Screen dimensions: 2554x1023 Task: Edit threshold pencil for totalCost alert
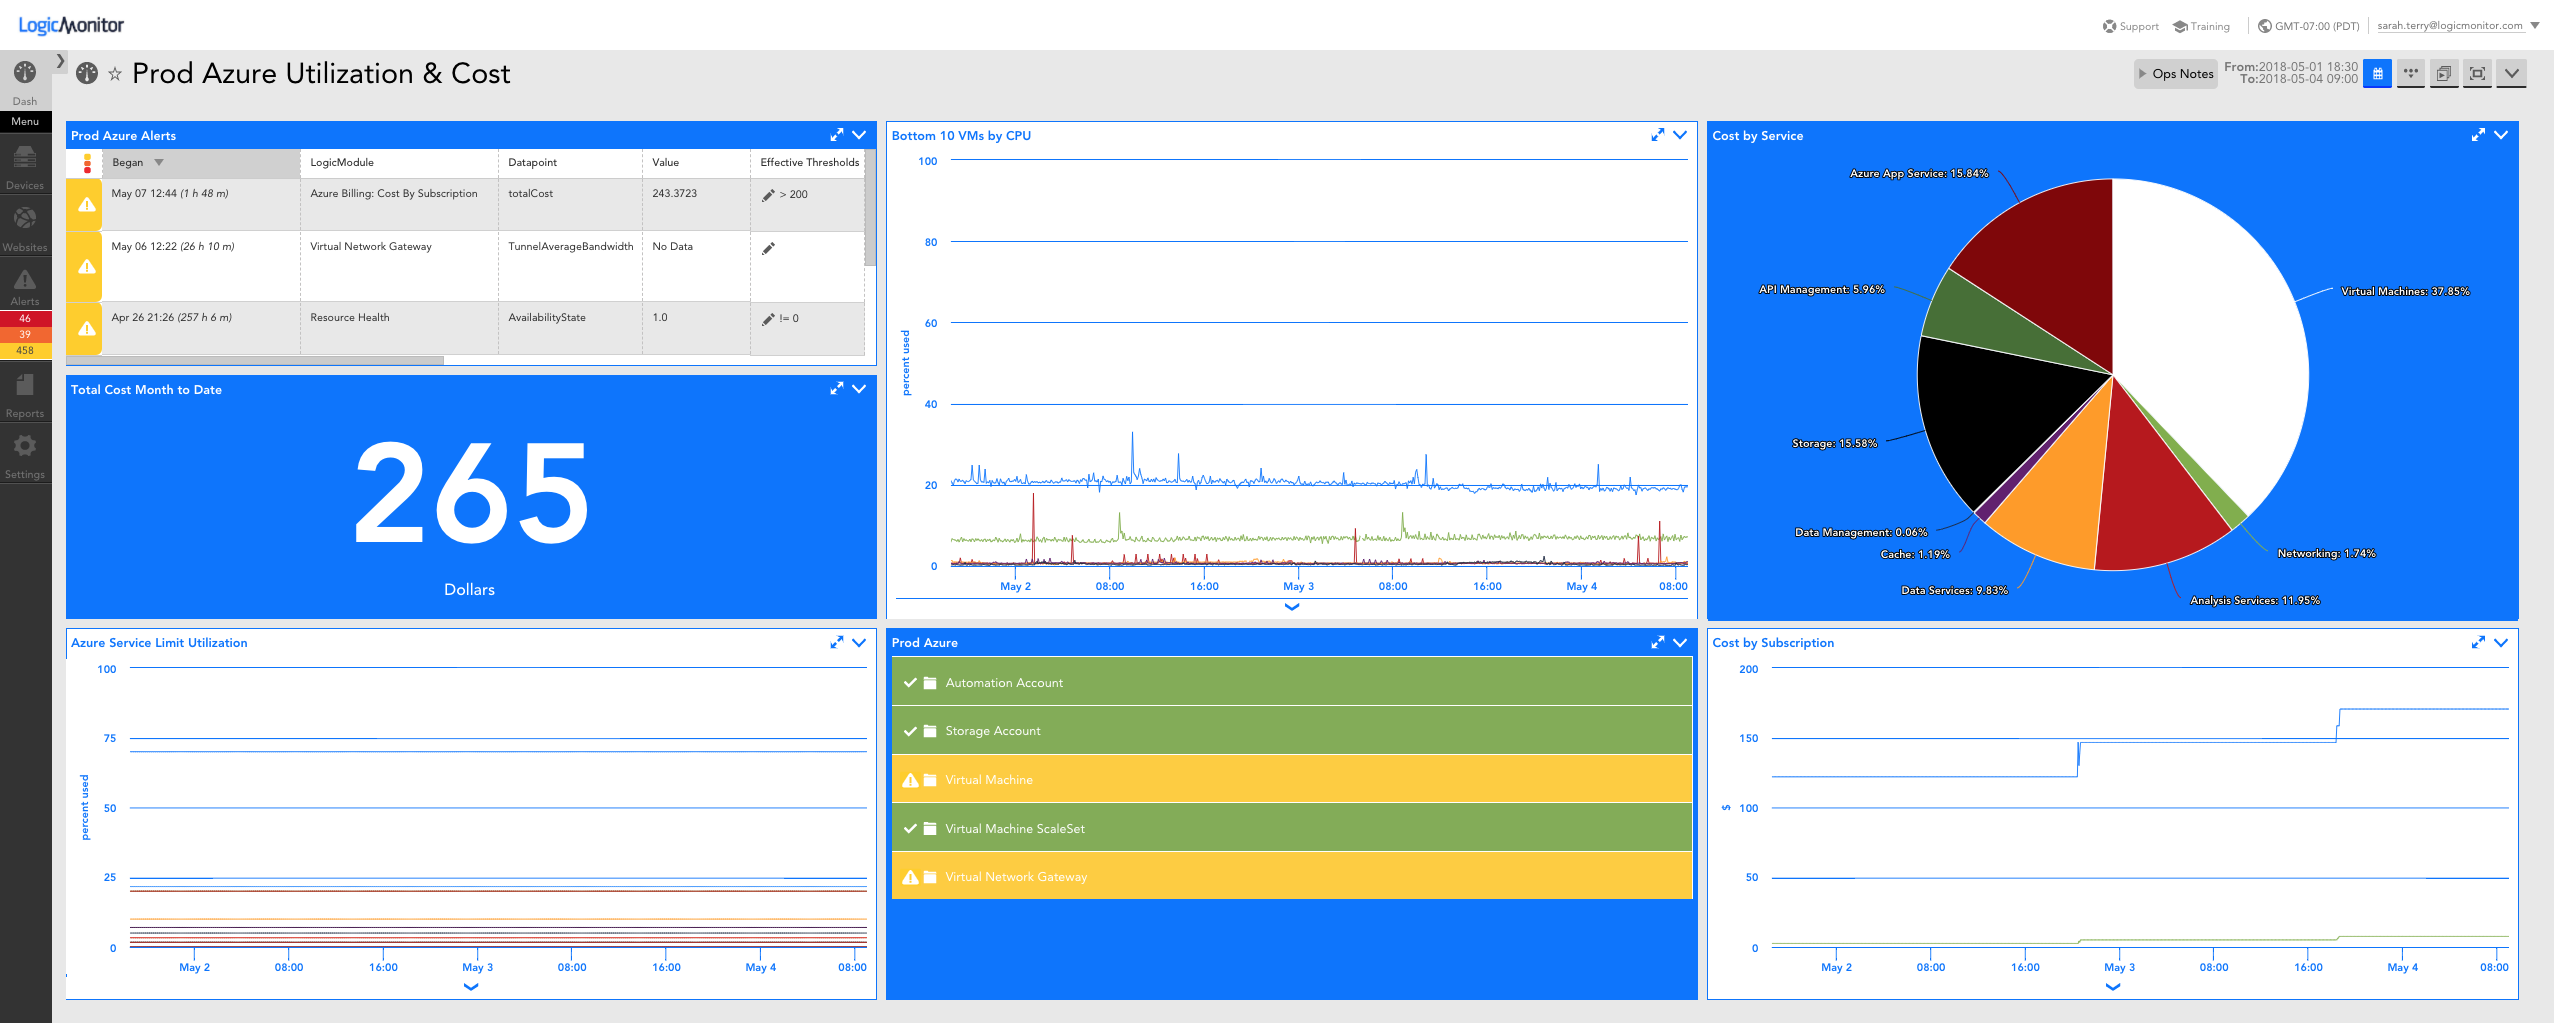click(x=768, y=195)
